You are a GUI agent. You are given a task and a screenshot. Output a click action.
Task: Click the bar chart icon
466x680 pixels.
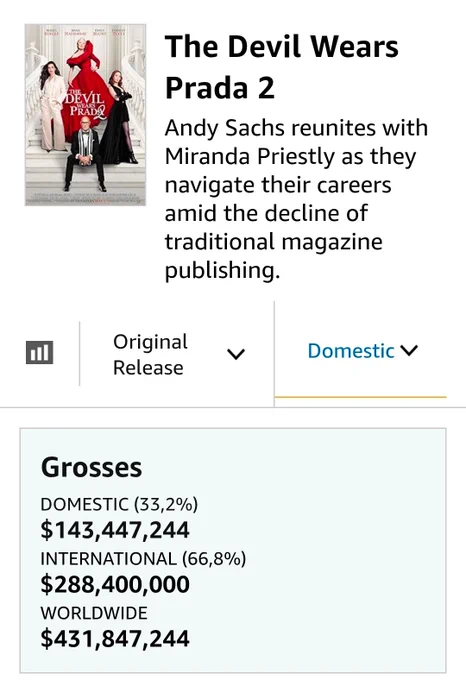[x=39, y=352]
